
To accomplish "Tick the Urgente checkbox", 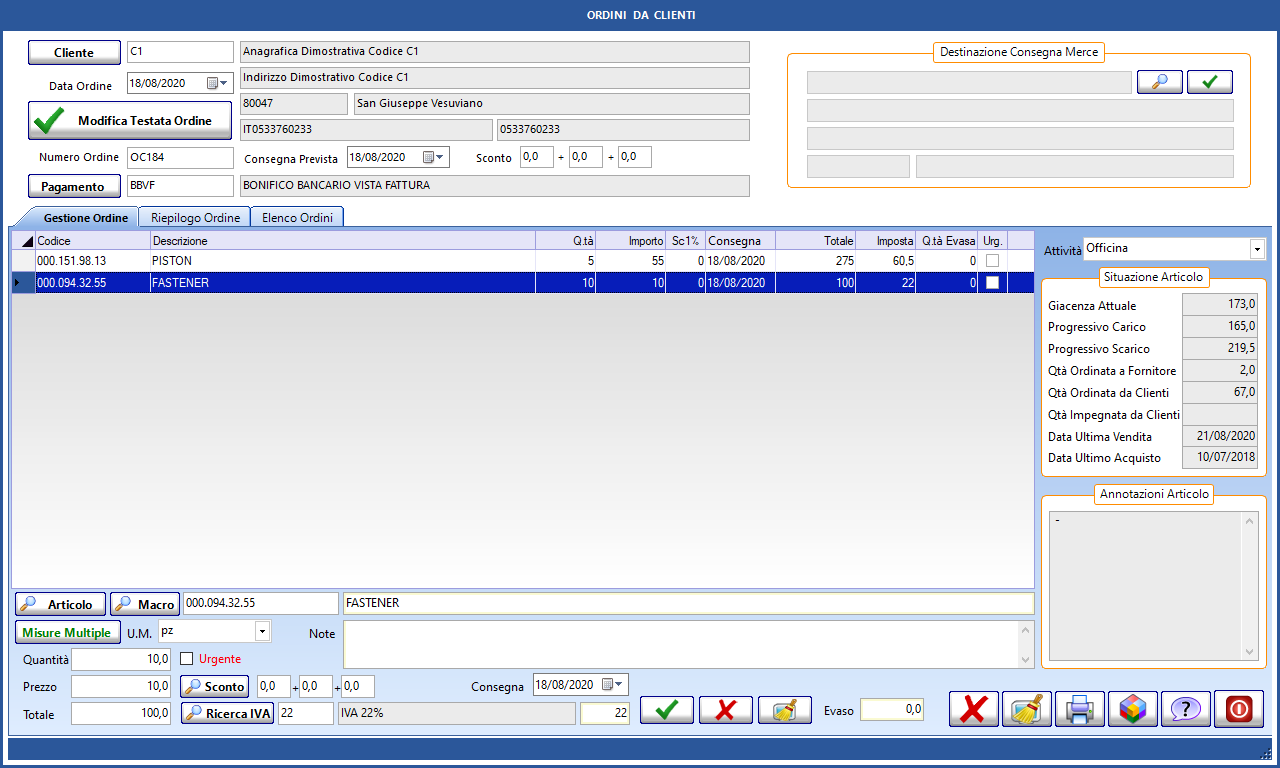I will coord(186,659).
